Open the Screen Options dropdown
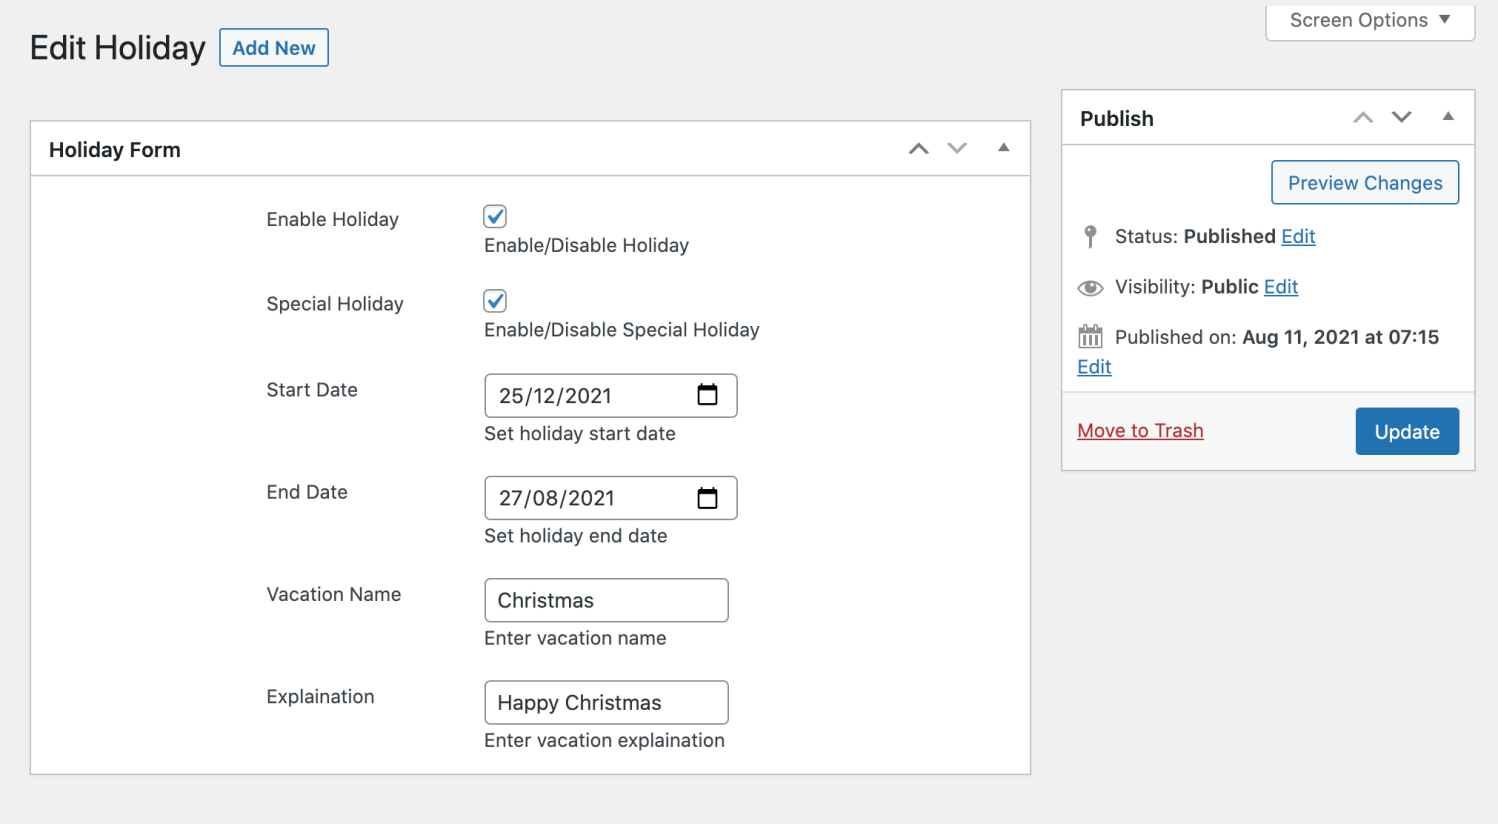This screenshot has width=1498, height=824. [x=1369, y=20]
